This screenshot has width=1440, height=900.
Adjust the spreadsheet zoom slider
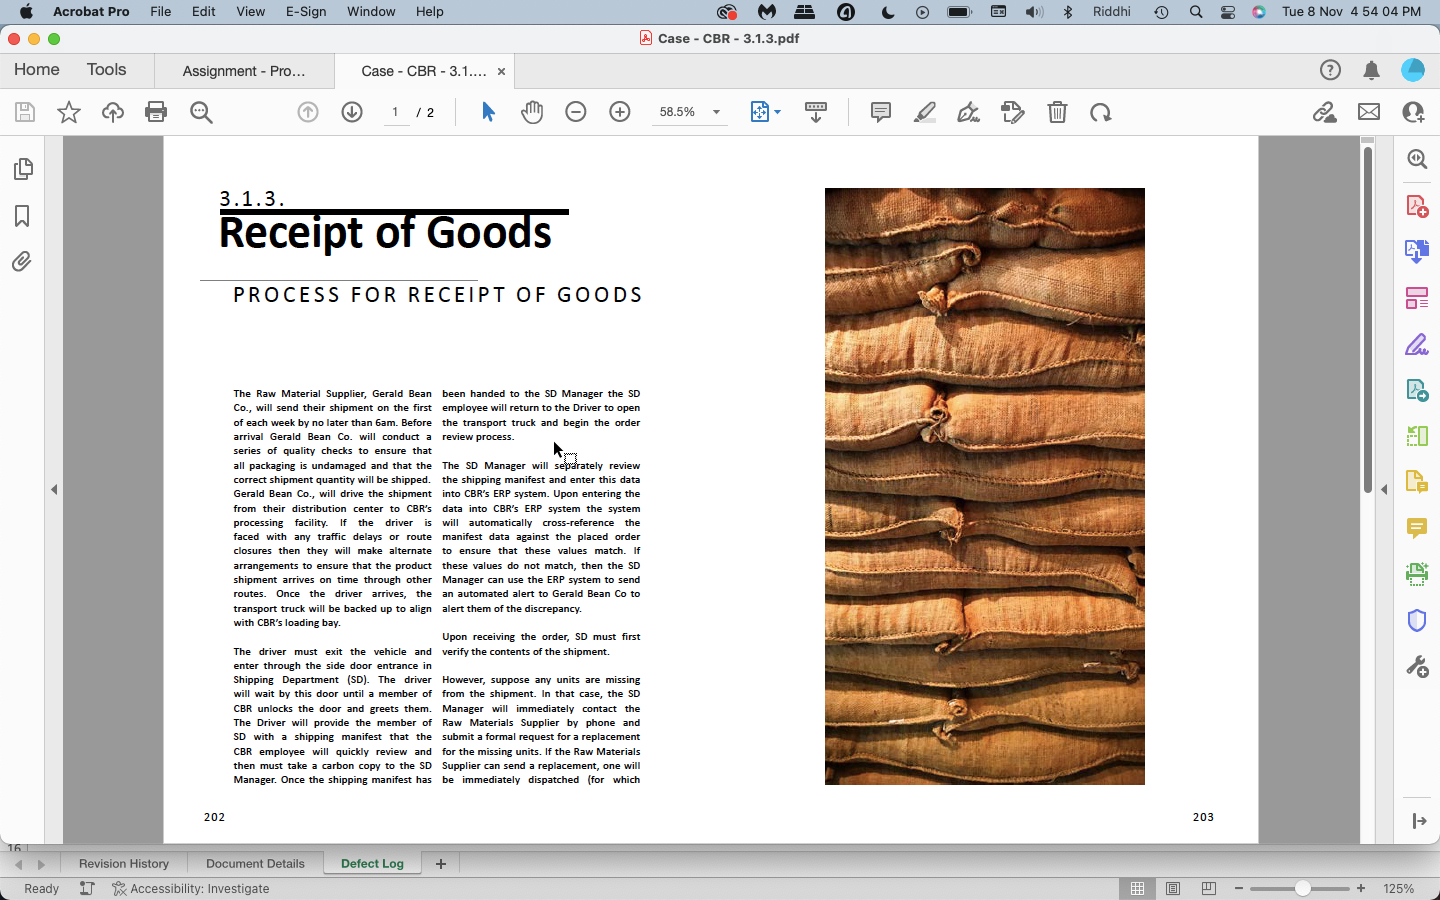pyautogui.click(x=1302, y=889)
